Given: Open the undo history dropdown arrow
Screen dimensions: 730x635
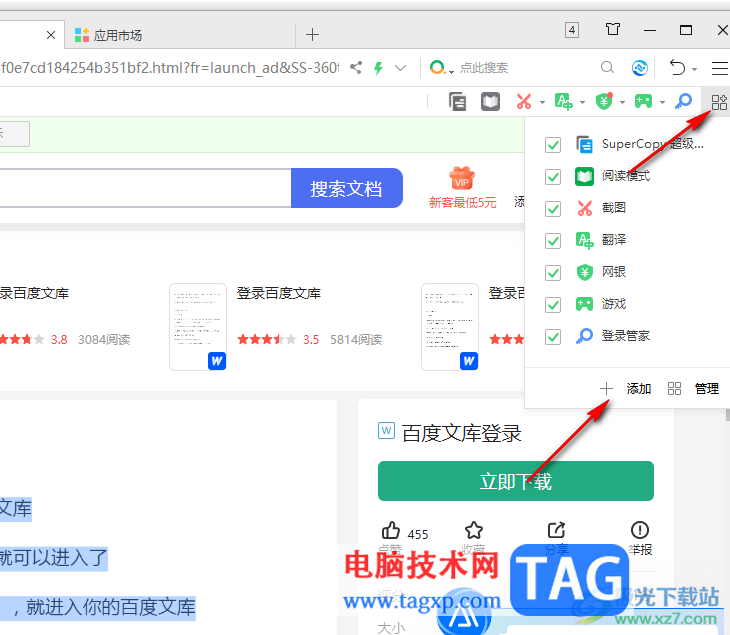Looking at the screenshot, I should coord(694,69).
